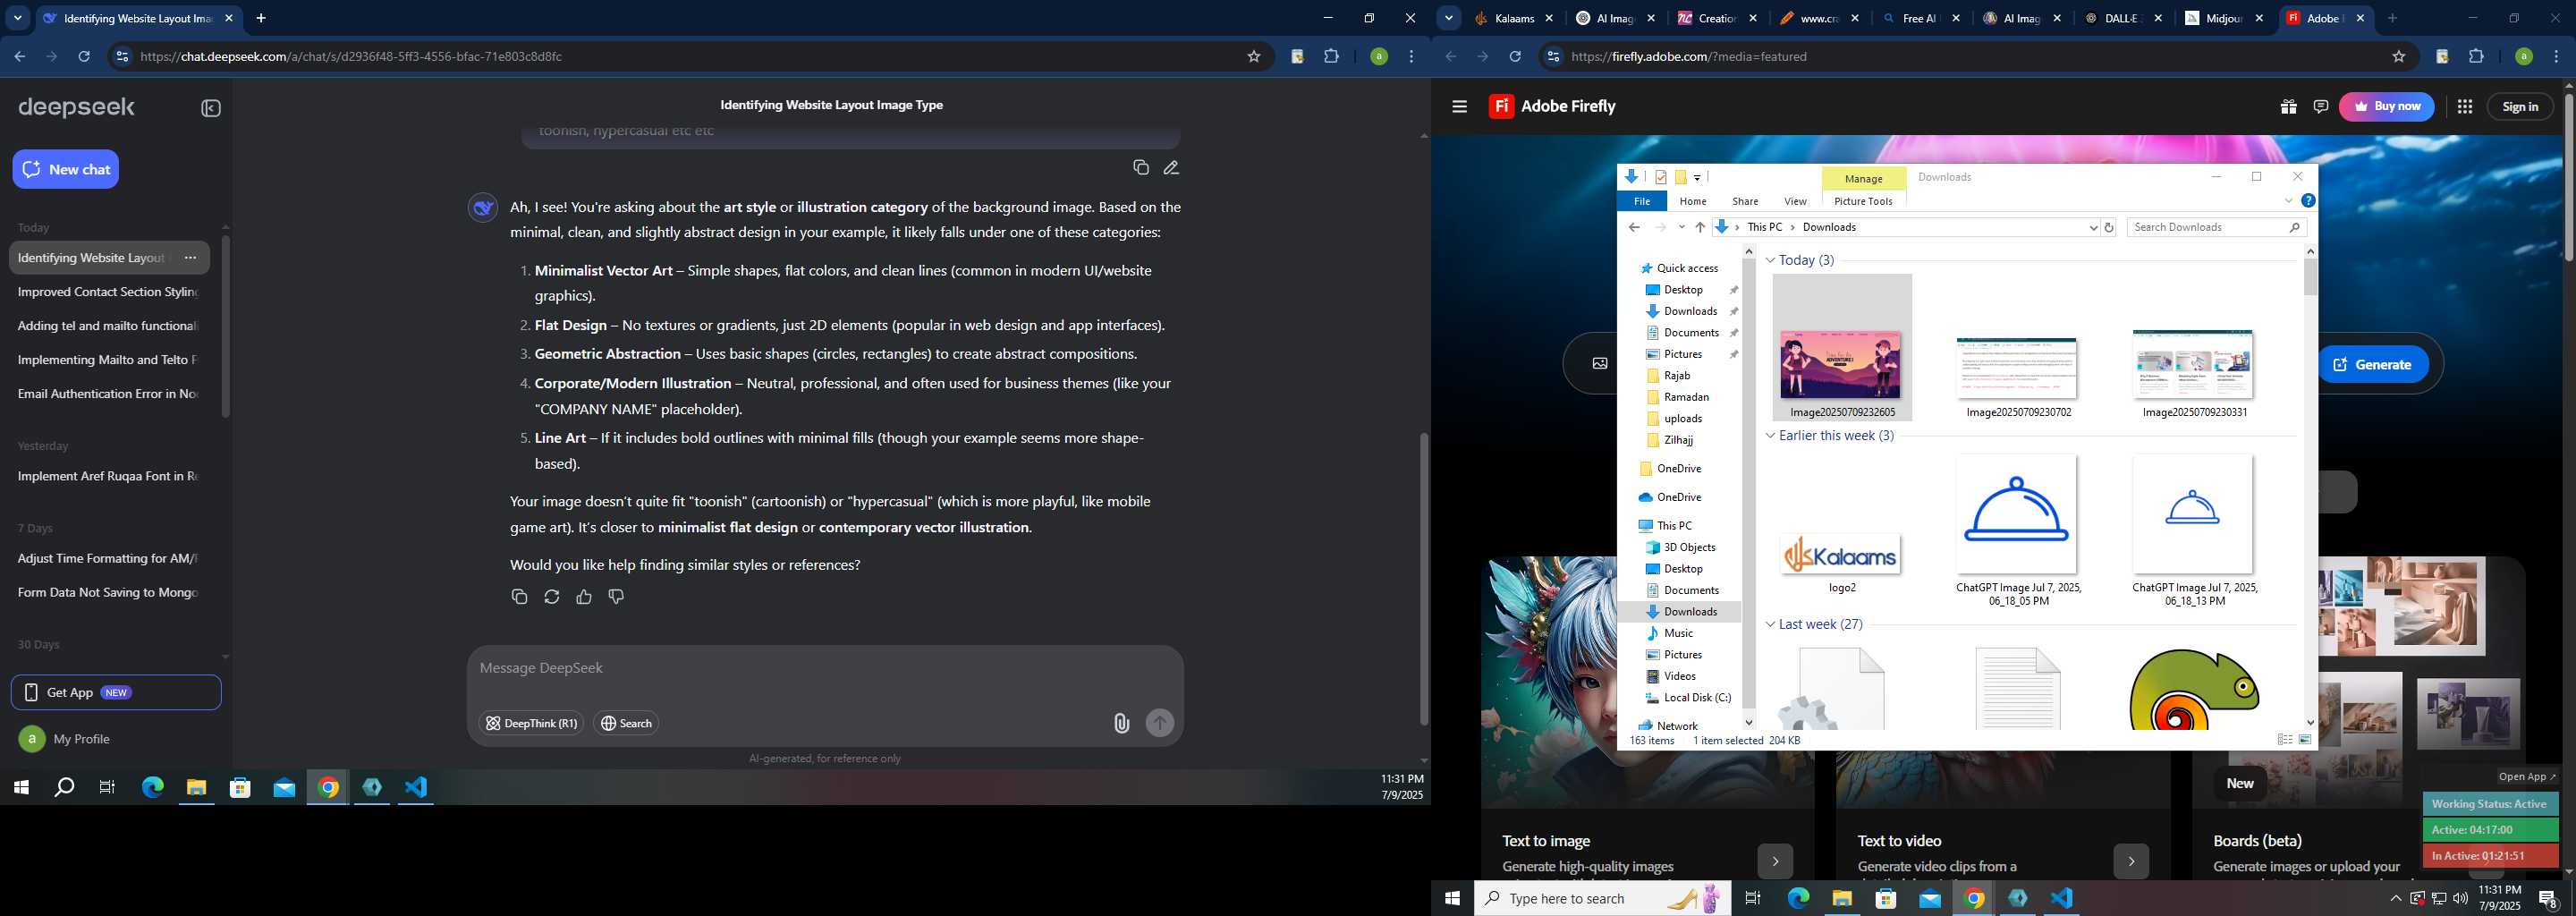
Task: Open options menu for Identifying Website Layout chat
Action: (191, 258)
